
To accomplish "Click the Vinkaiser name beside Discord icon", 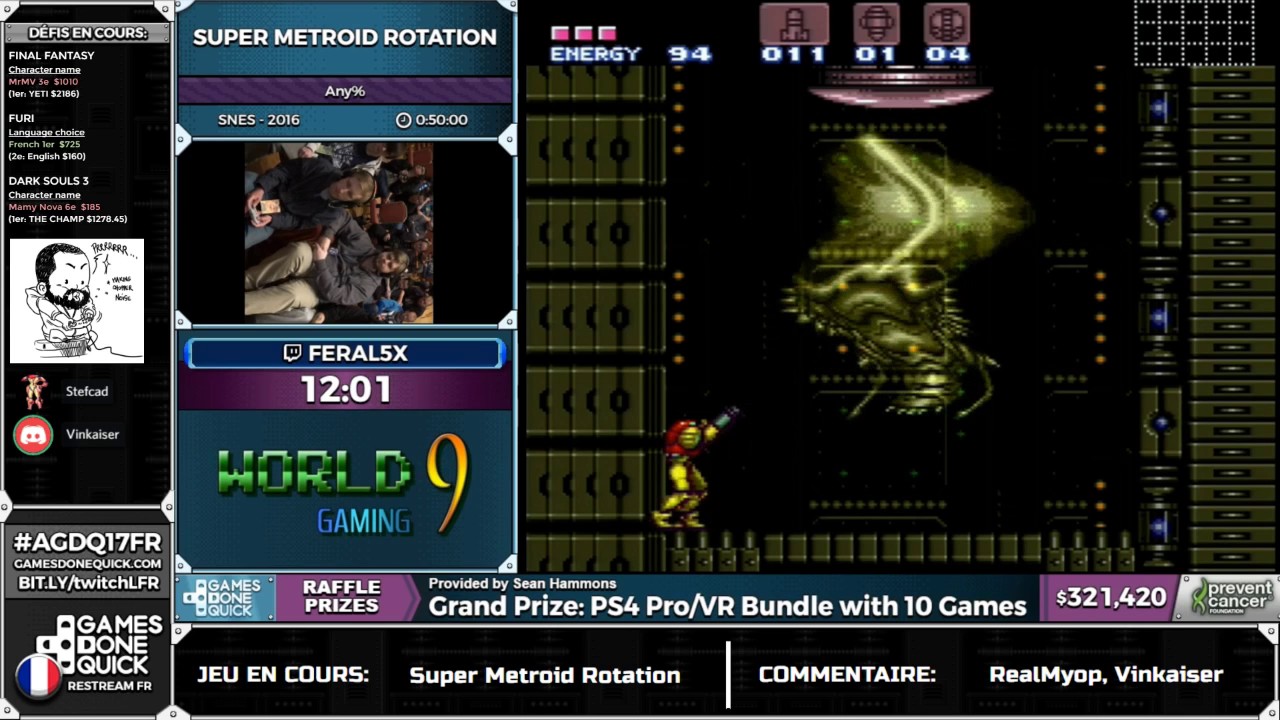I will click(x=92, y=435).
